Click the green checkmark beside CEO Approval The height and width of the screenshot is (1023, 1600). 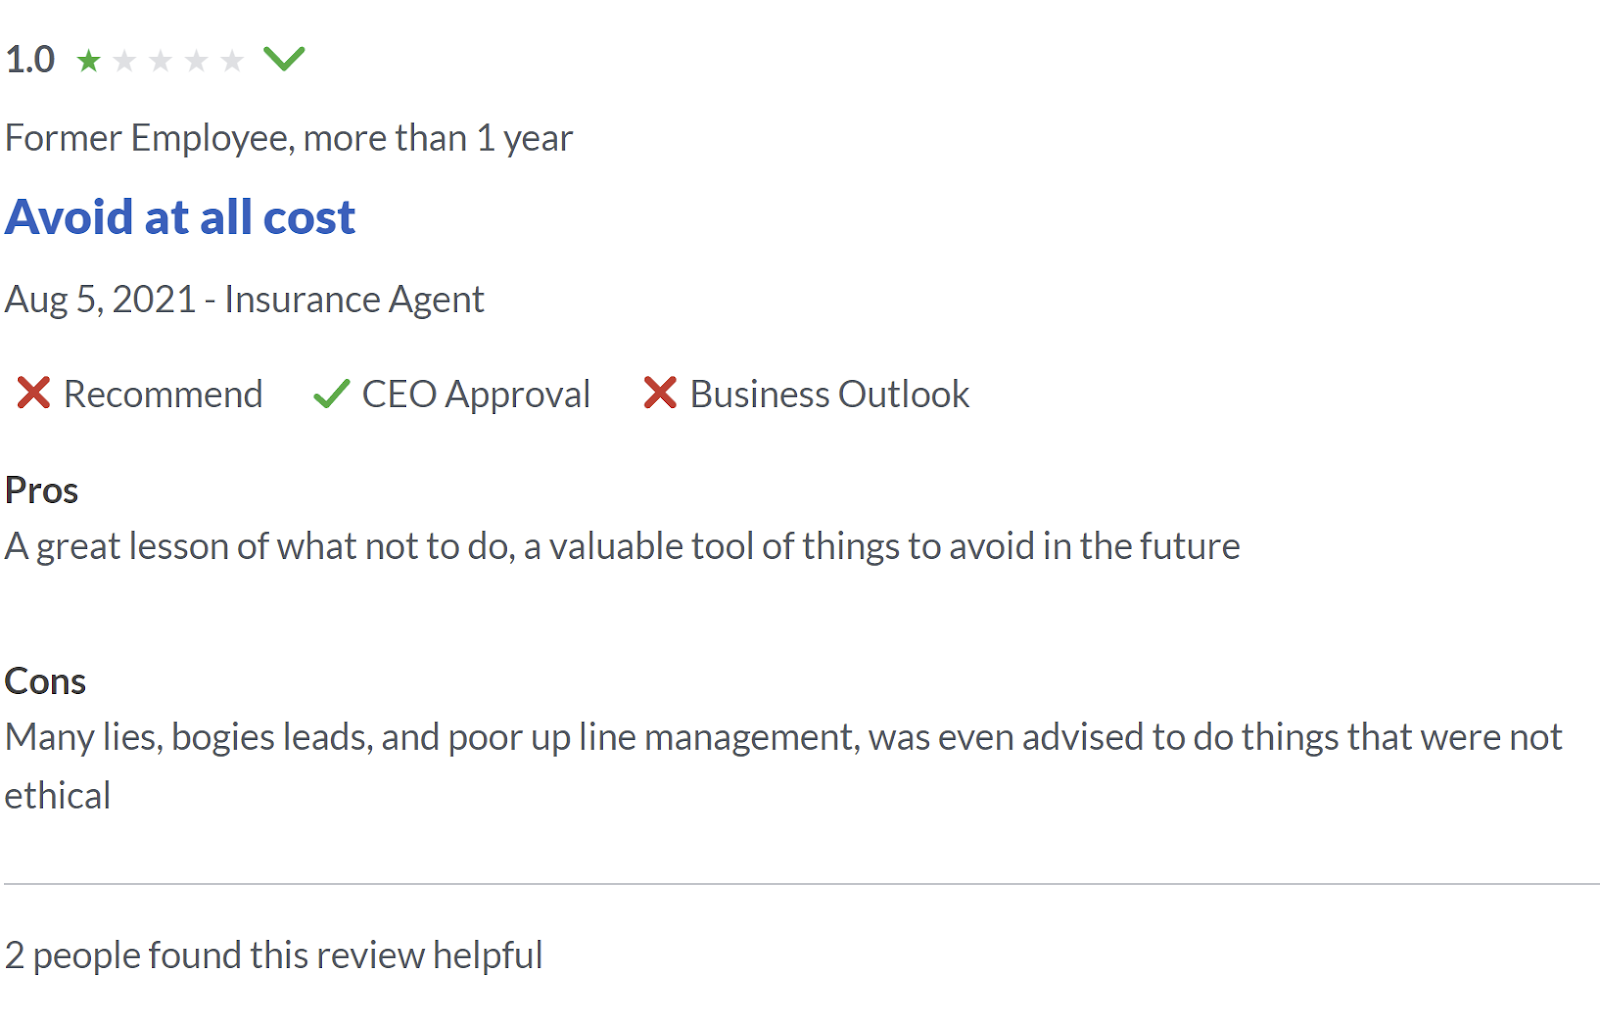click(331, 394)
